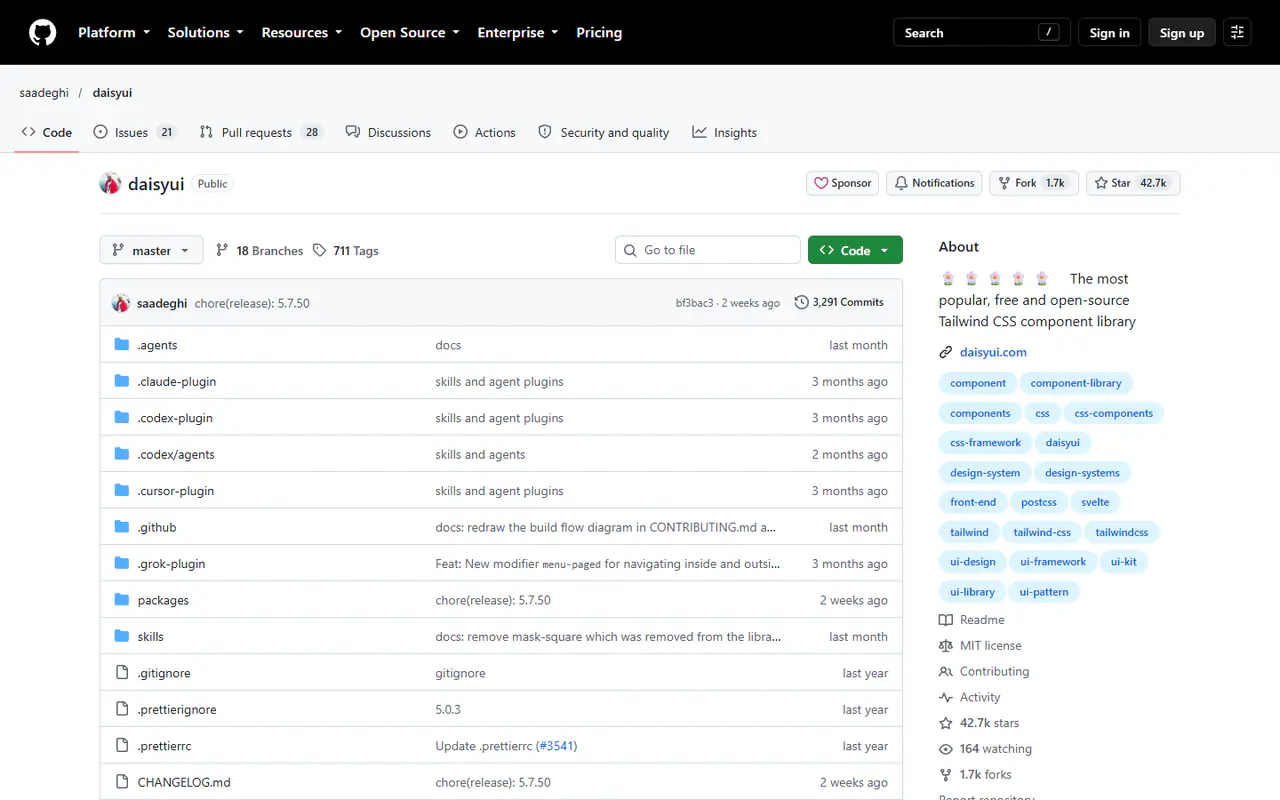Click the forks icon in About
This screenshot has height=800, width=1280.
[946, 775]
